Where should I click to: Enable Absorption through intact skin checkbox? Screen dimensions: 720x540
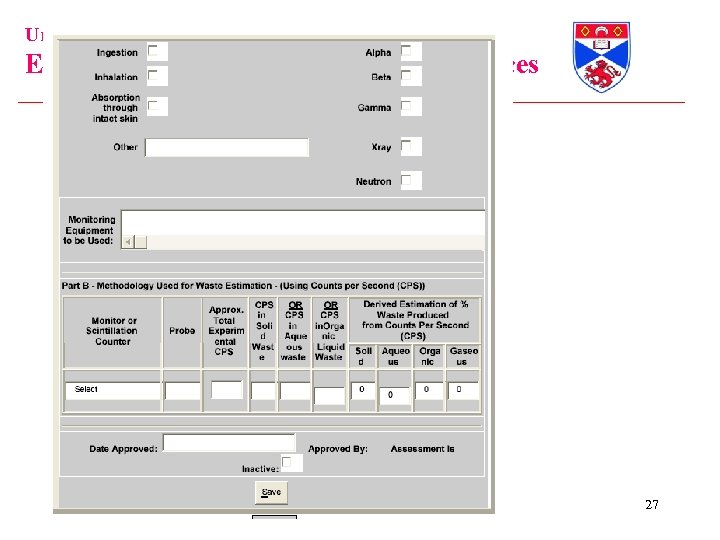(x=152, y=106)
